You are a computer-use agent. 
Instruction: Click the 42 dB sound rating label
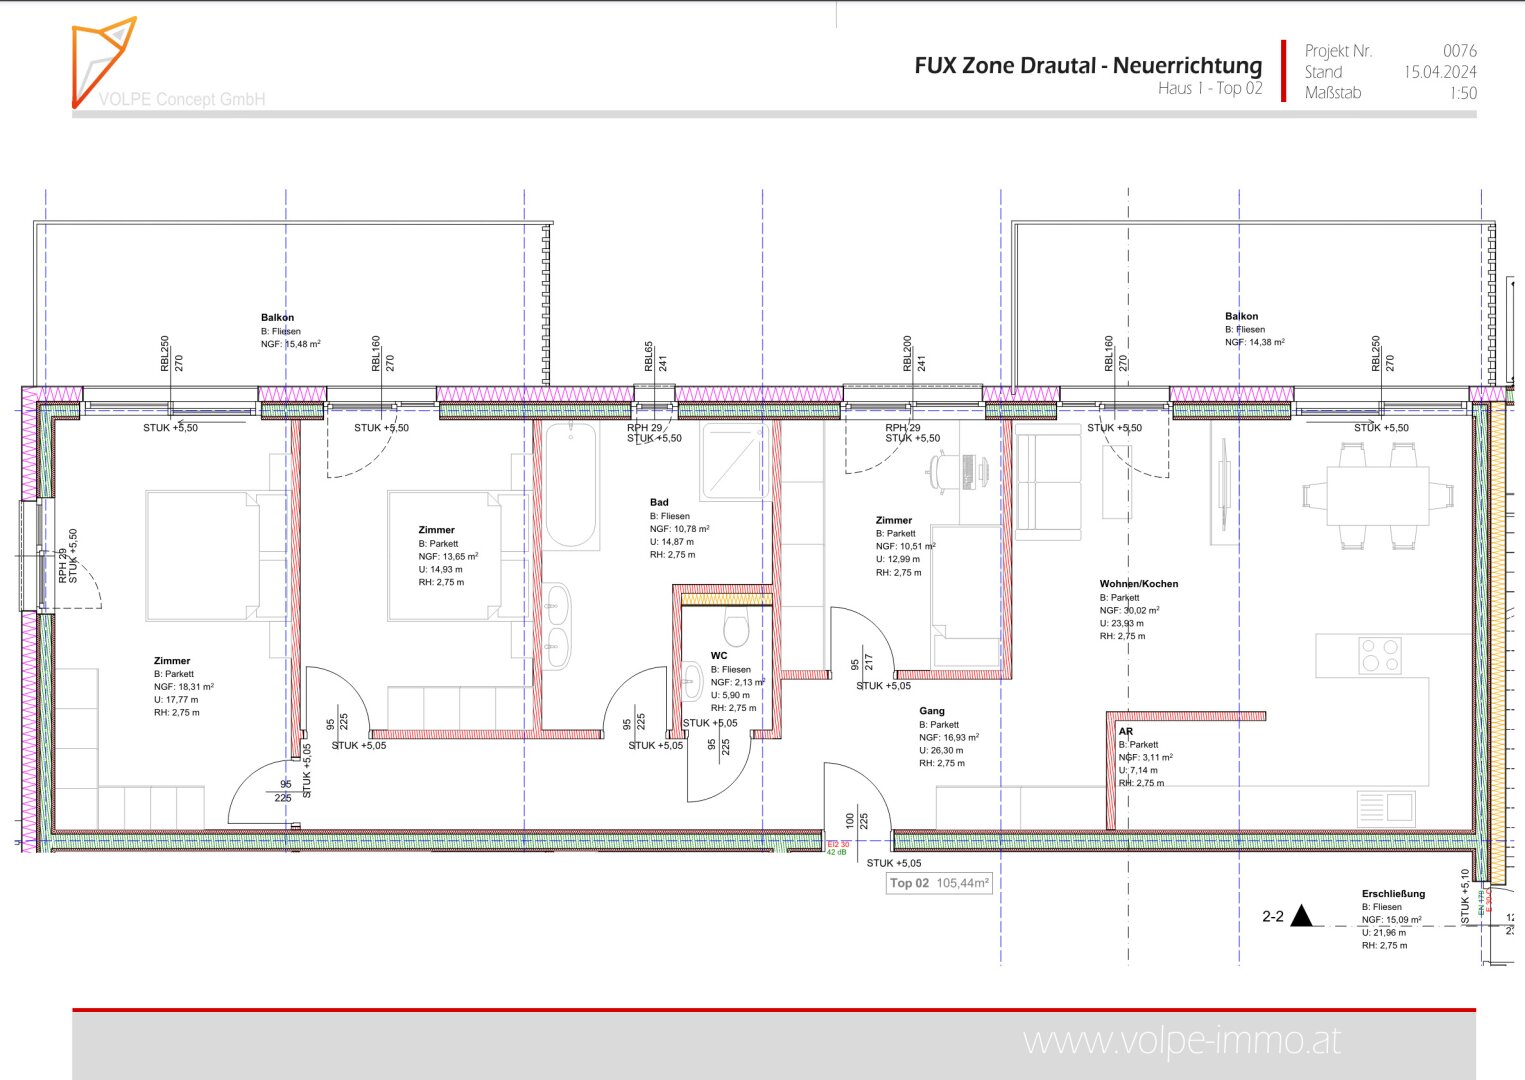pos(836,852)
